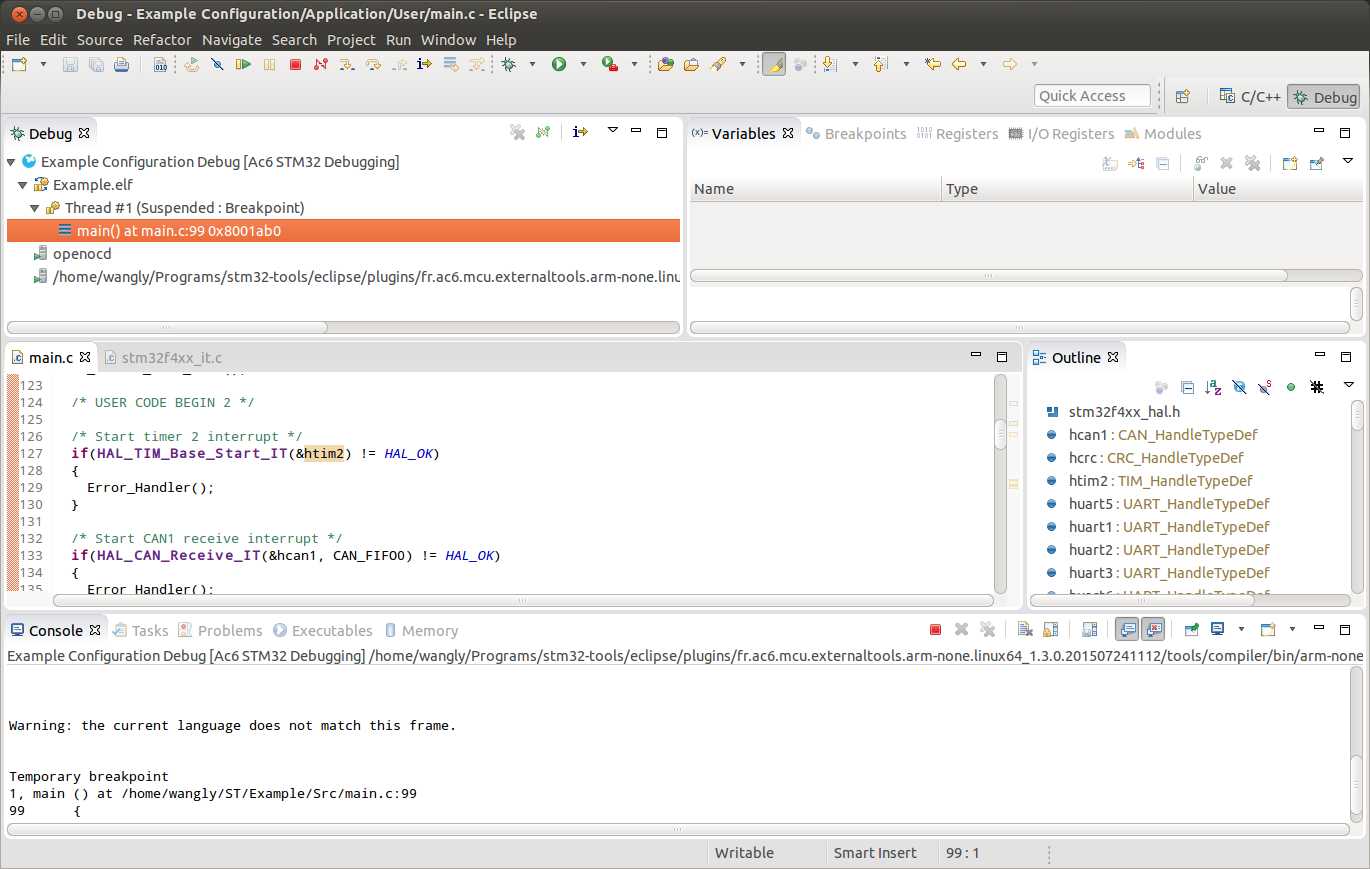Click the Skip All Breakpoints toolbar icon

217,65
